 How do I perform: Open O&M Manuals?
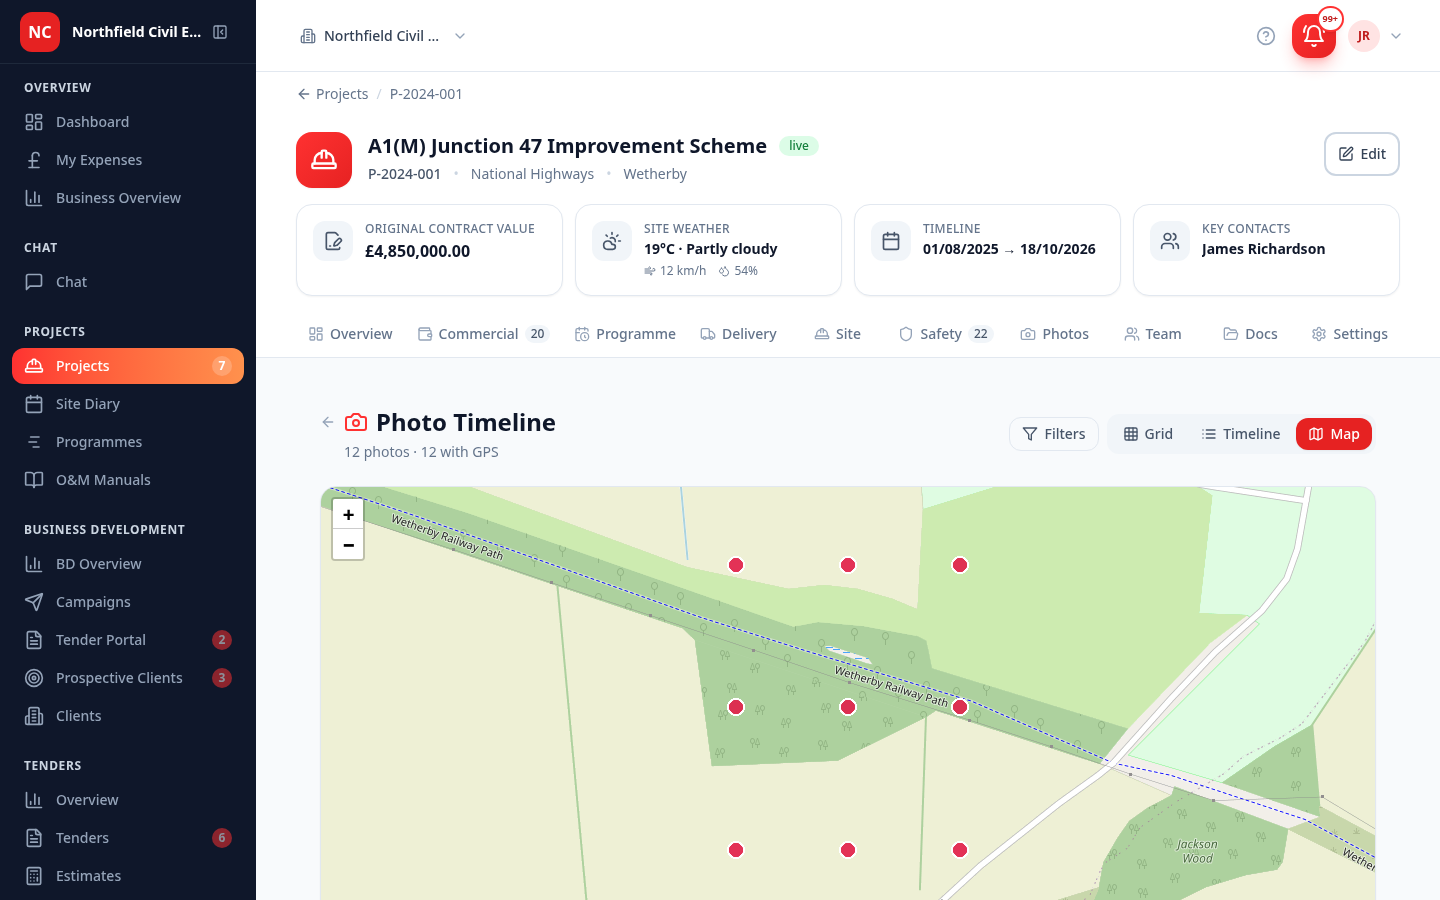click(128, 480)
